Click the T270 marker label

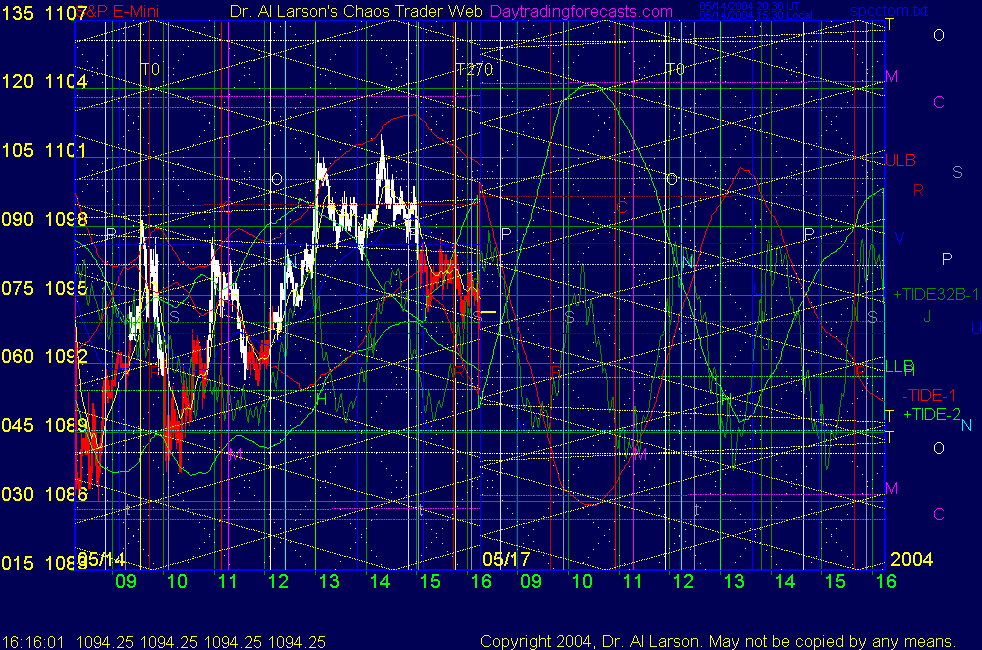tap(475, 69)
